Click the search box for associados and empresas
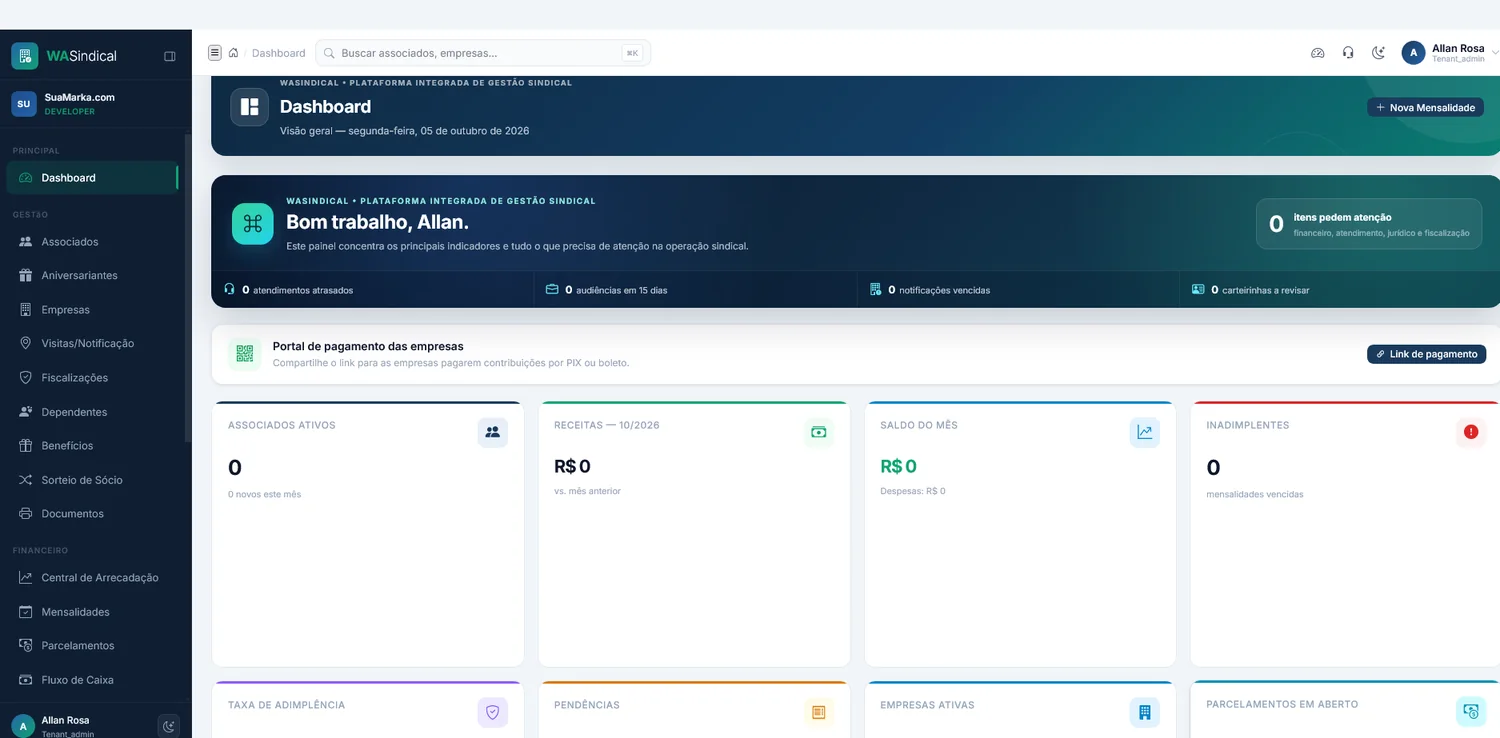This screenshot has height=738, width=1500. pyautogui.click(x=483, y=53)
